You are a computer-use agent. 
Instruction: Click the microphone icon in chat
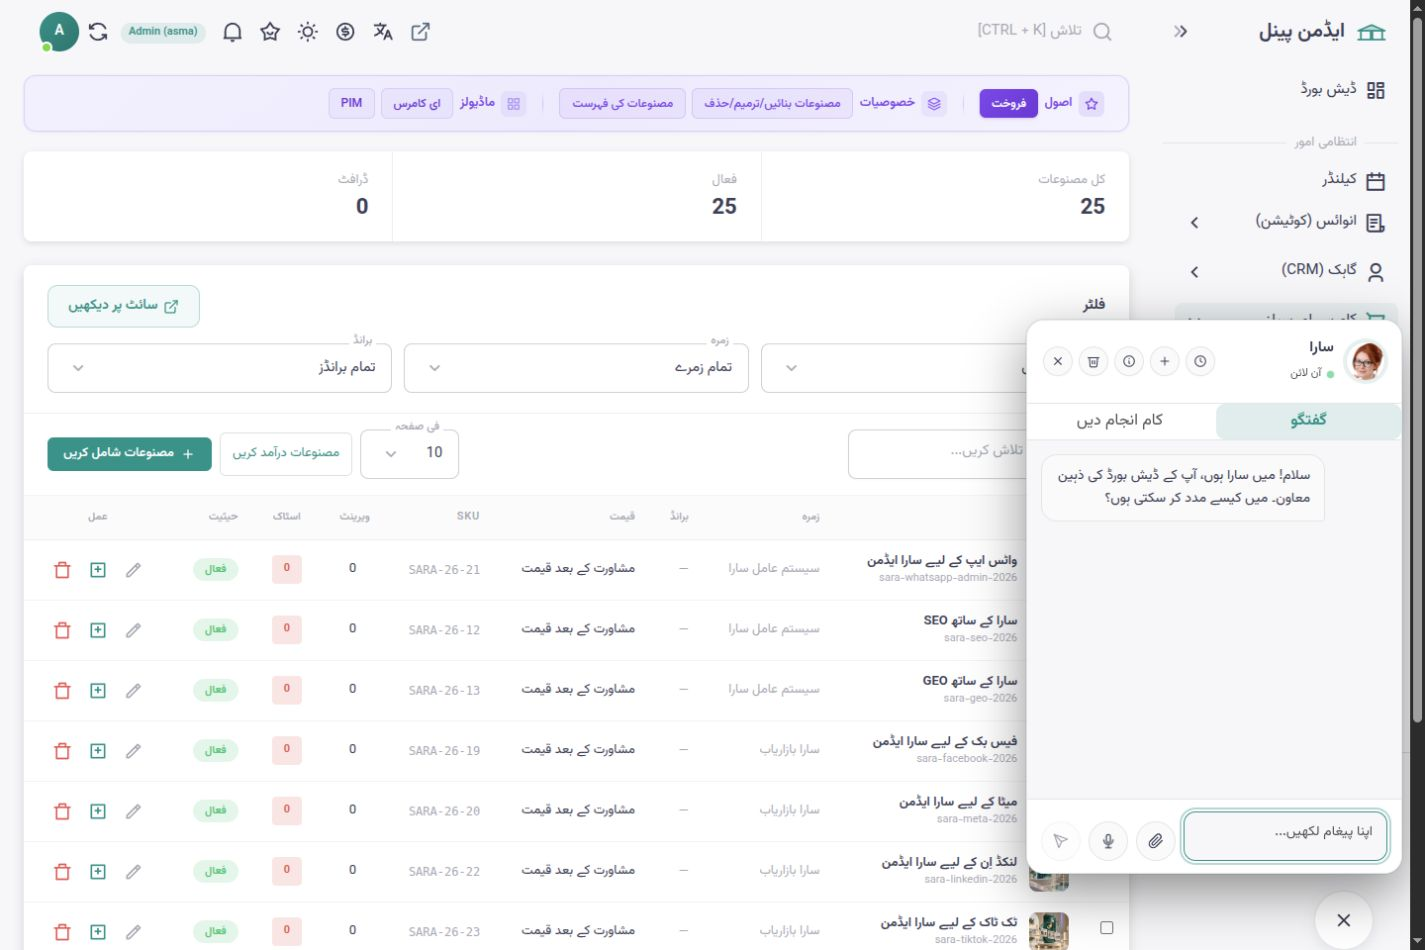pyautogui.click(x=1108, y=841)
